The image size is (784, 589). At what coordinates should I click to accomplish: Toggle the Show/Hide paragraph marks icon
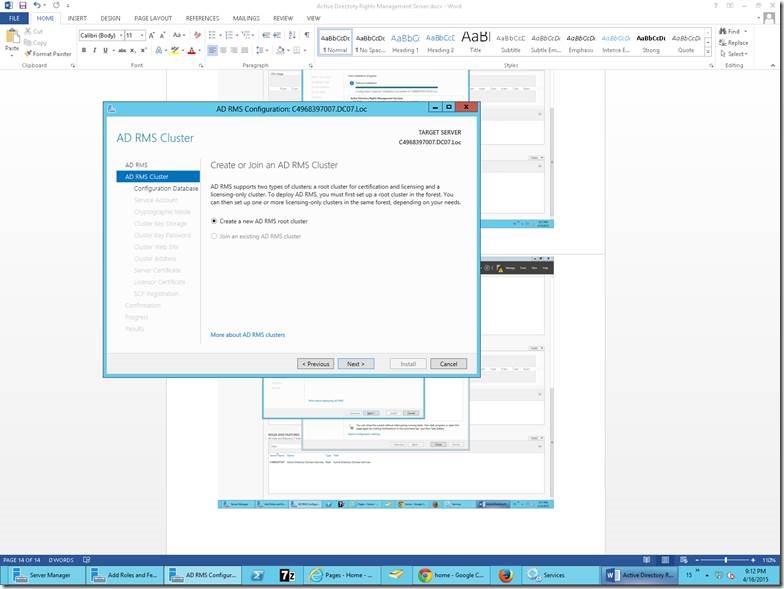tap(306, 36)
